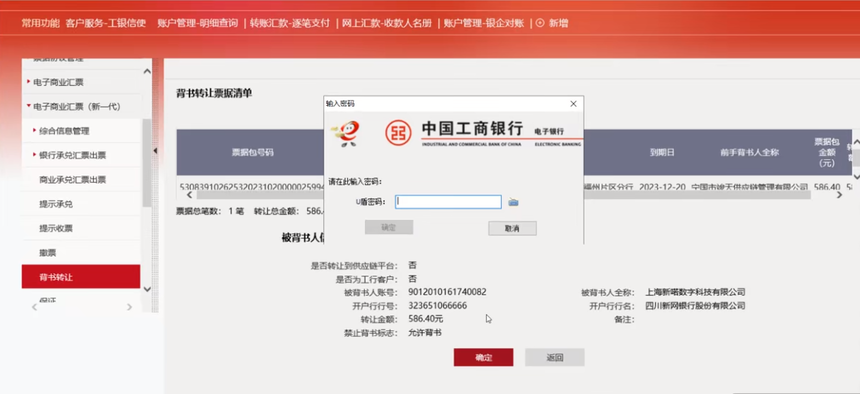The width and height of the screenshot is (860, 394).
Task: Click the plus icon next to 新增
Action: coord(540,23)
